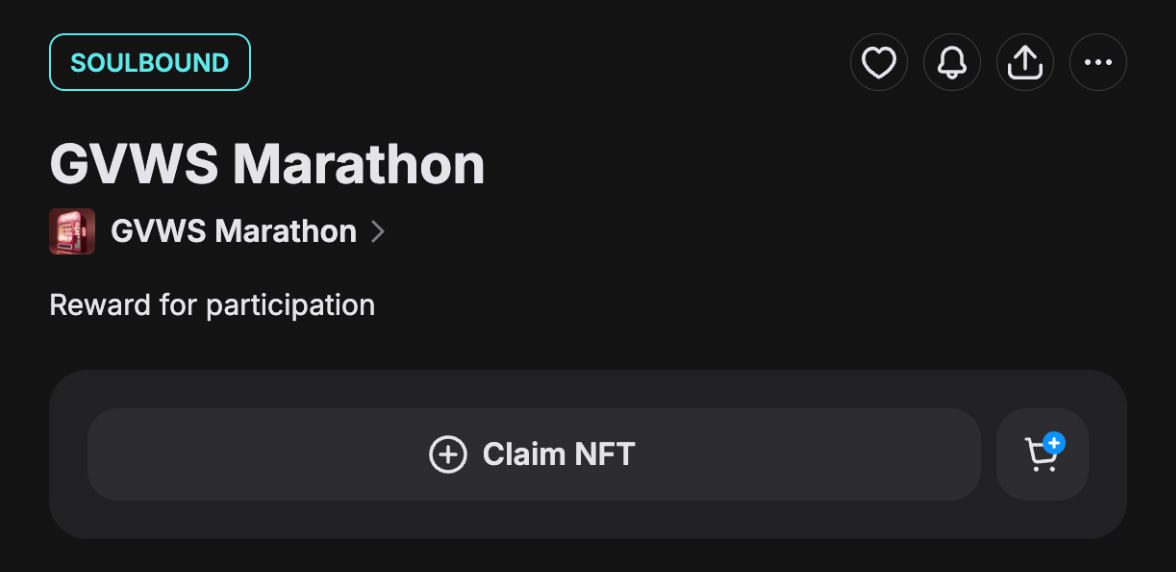Click the circled plus icon beside Claim NFT
The width and height of the screenshot is (1176, 572).
coord(448,455)
